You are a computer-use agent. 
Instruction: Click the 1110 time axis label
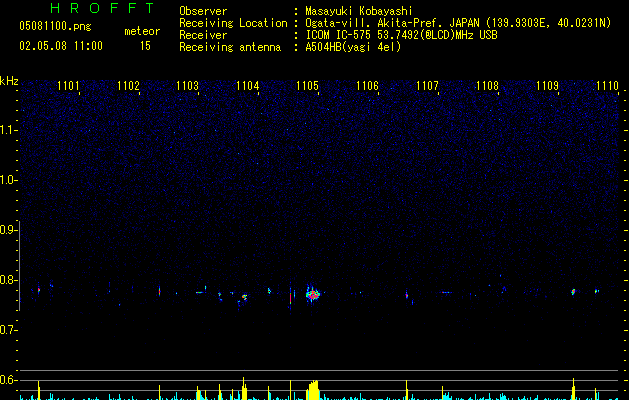coord(607,86)
